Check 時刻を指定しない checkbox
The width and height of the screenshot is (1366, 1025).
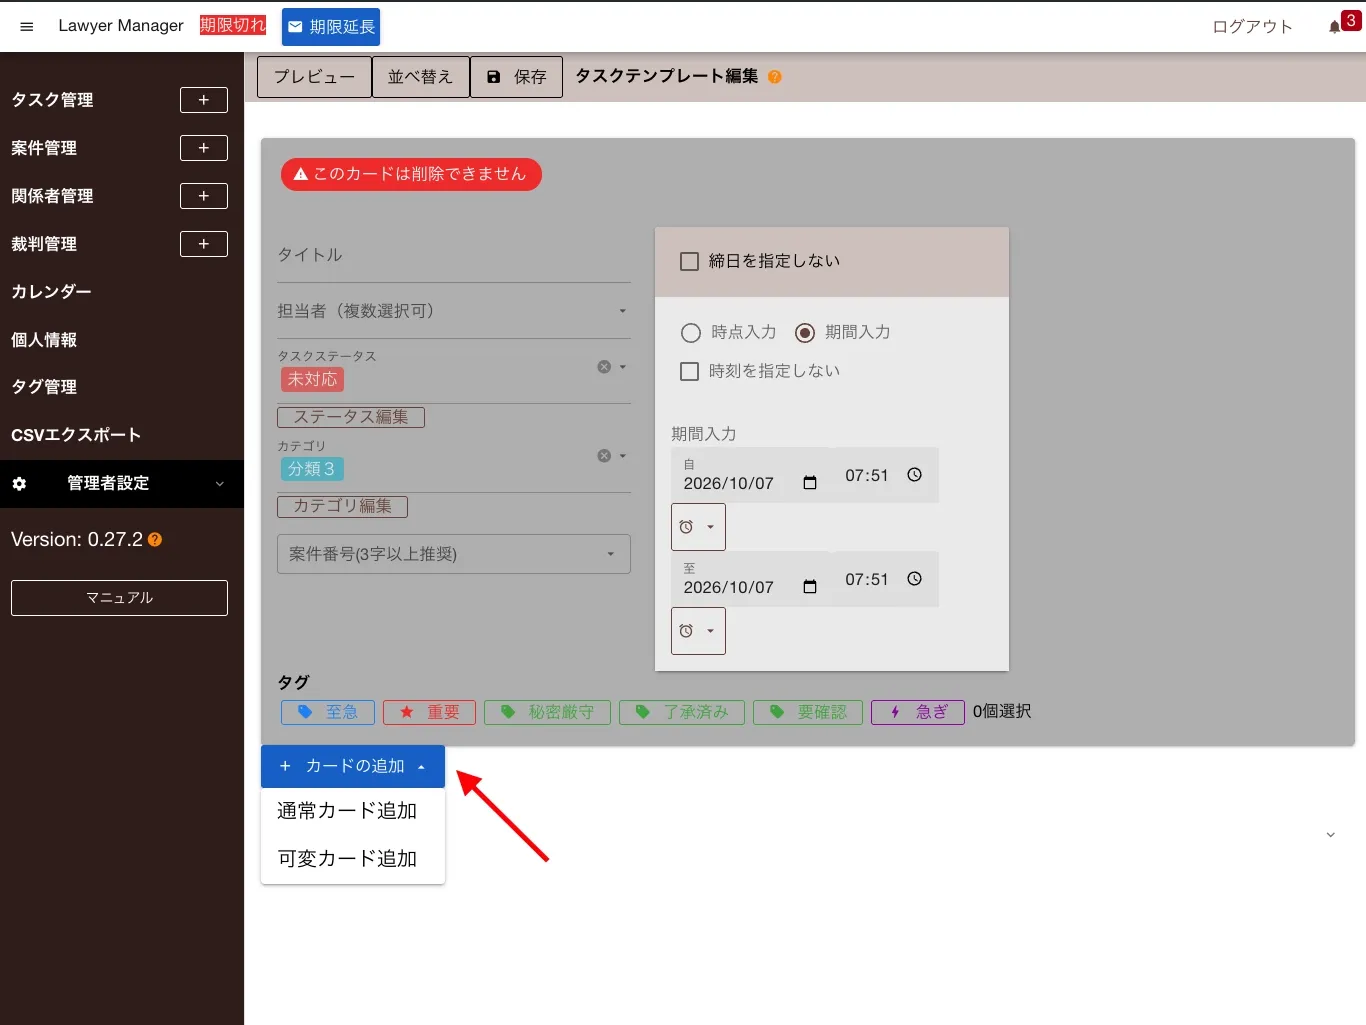coord(689,371)
